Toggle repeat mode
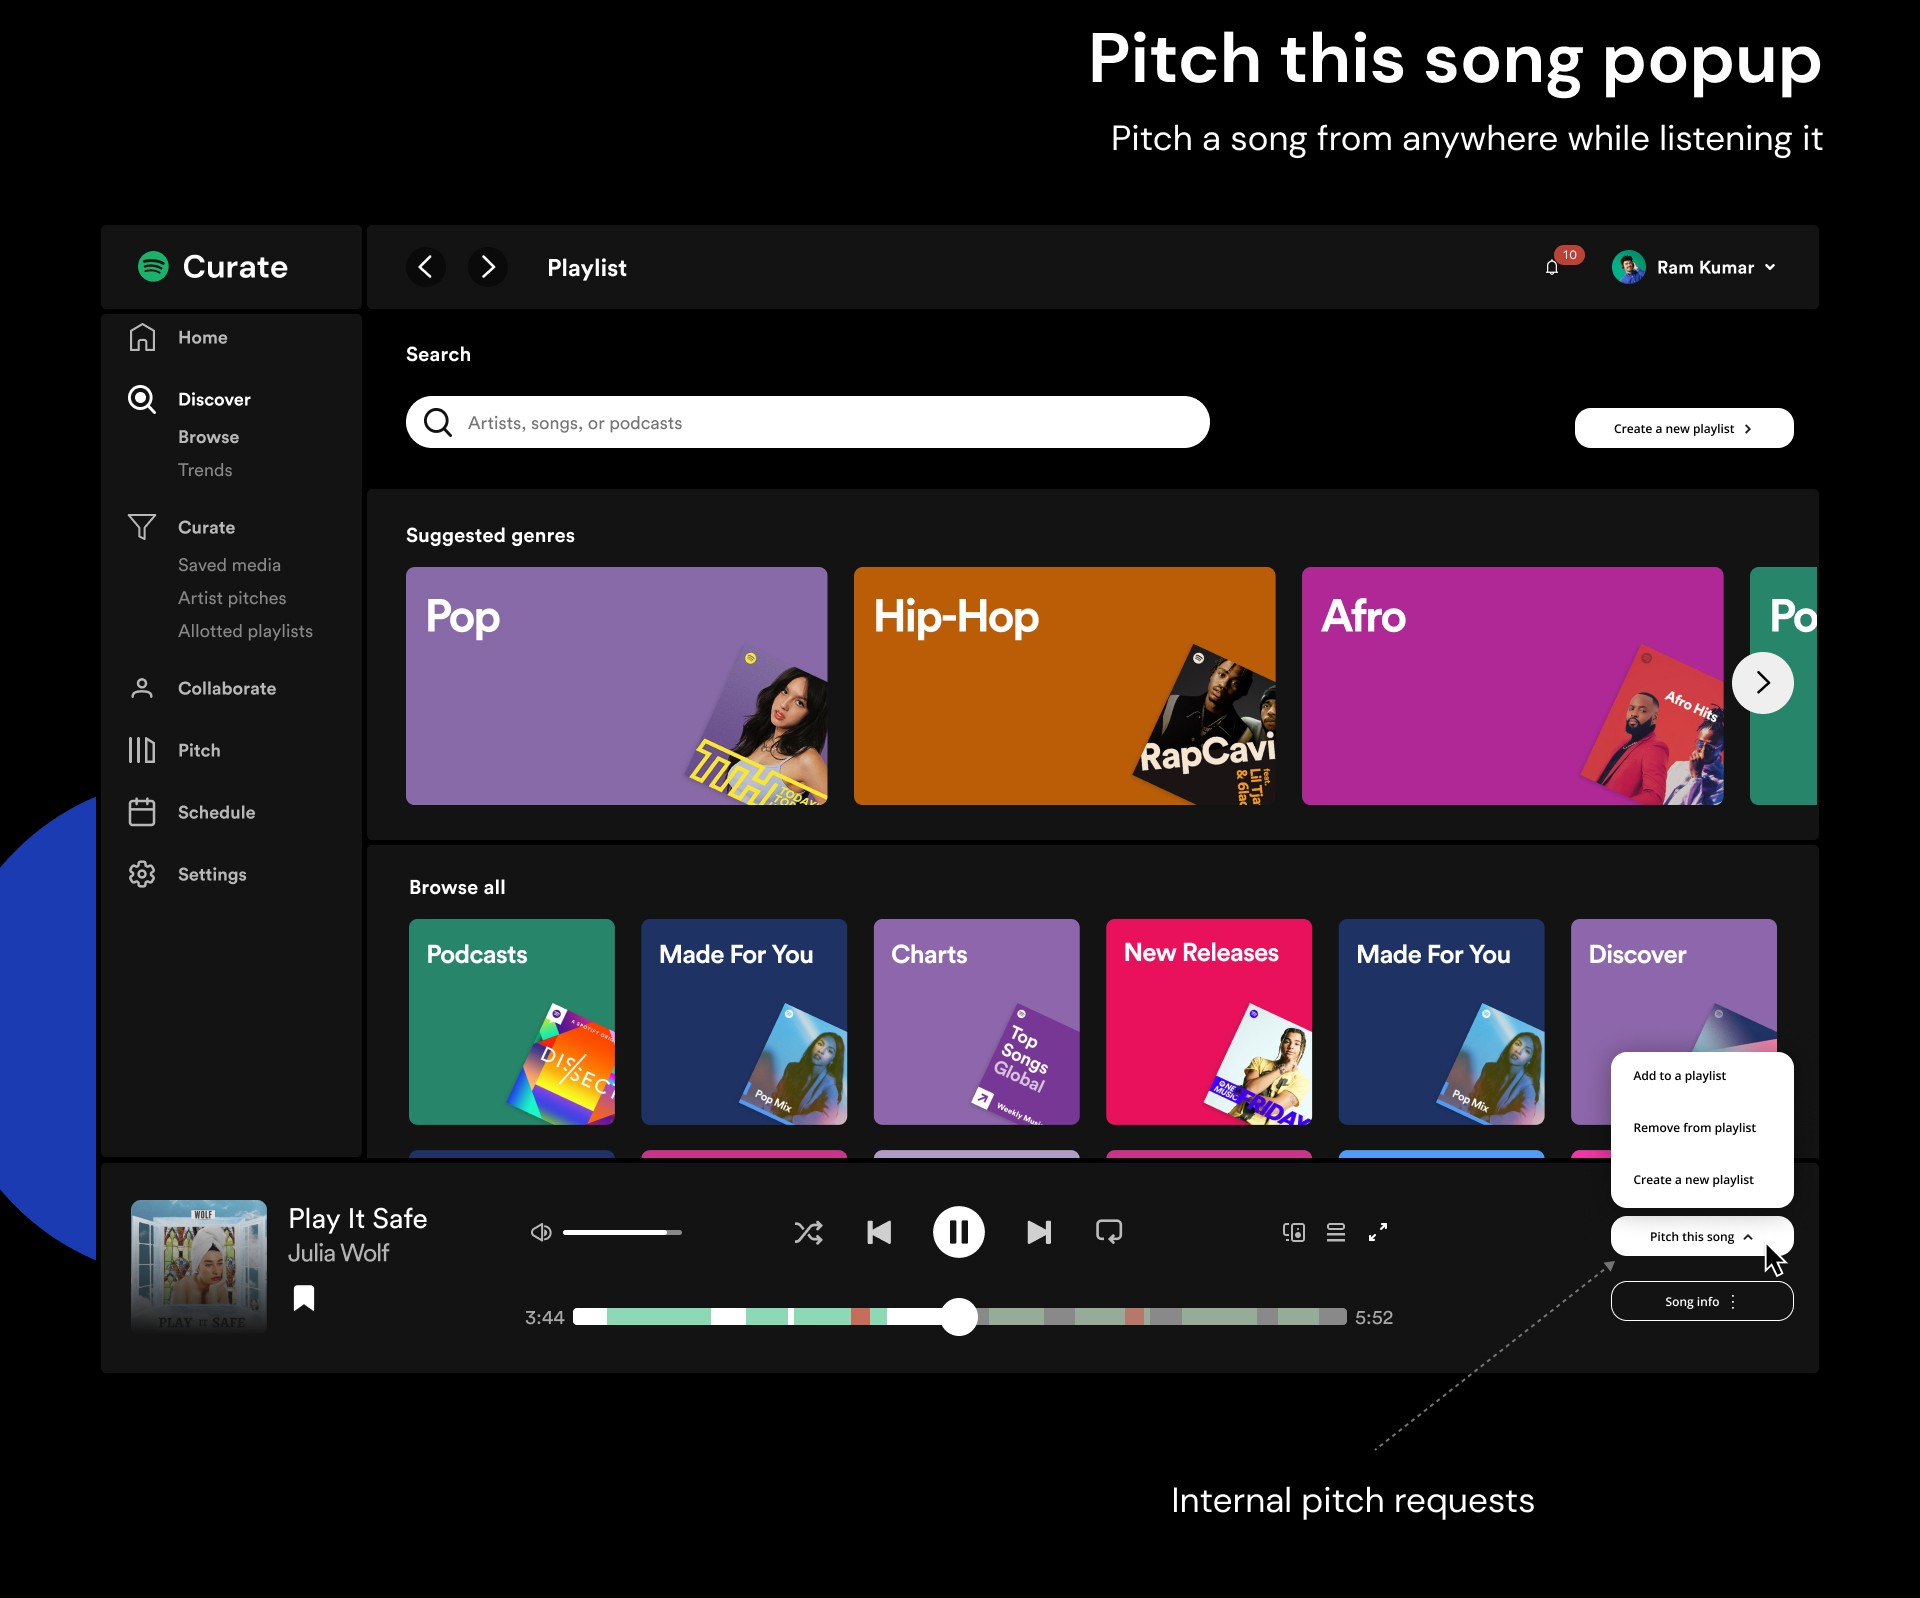 pyautogui.click(x=1109, y=1232)
